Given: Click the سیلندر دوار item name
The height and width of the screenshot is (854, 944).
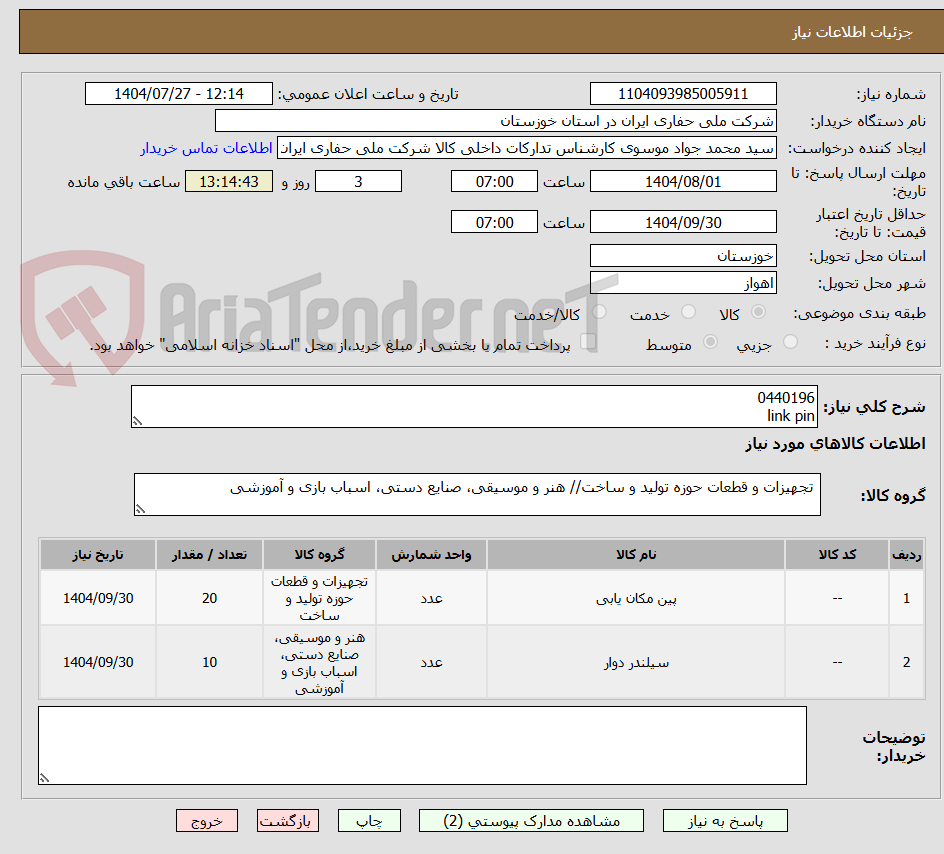Looking at the screenshot, I should point(636,663).
